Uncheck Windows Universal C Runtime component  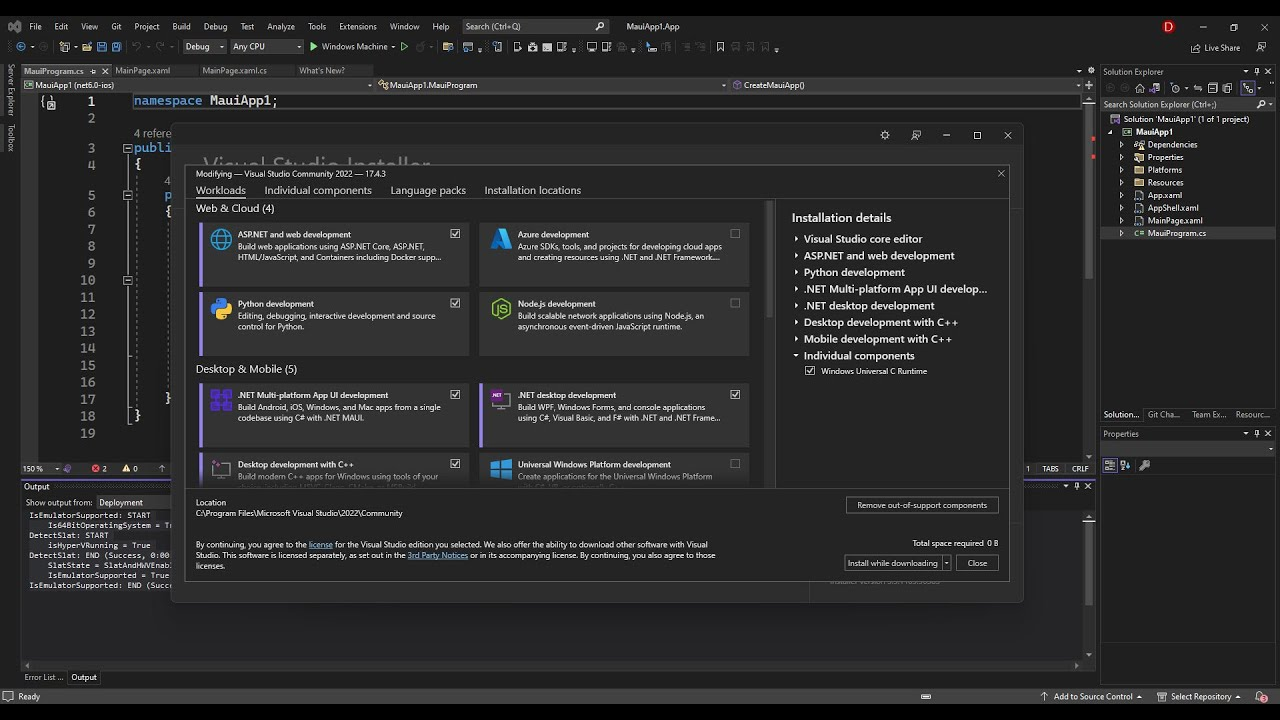(x=810, y=371)
